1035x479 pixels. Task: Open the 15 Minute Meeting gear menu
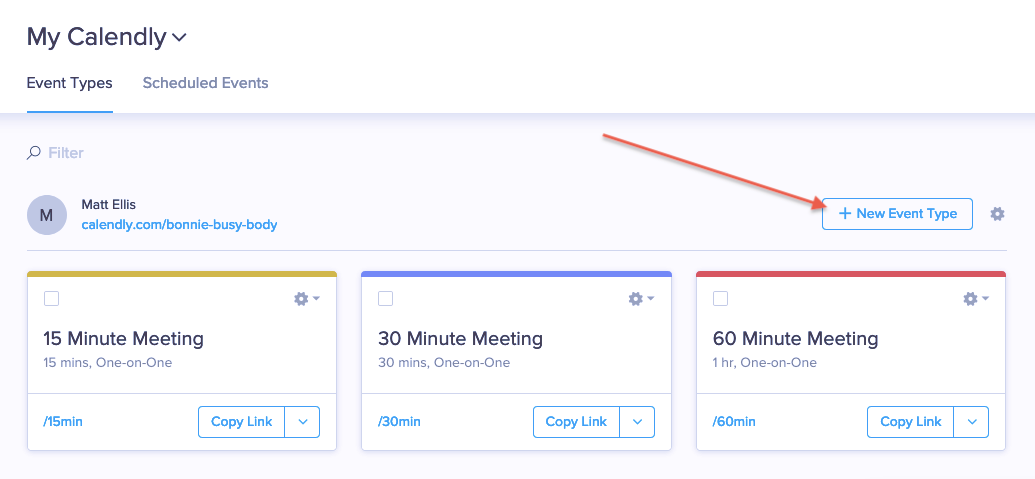coord(306,299)
